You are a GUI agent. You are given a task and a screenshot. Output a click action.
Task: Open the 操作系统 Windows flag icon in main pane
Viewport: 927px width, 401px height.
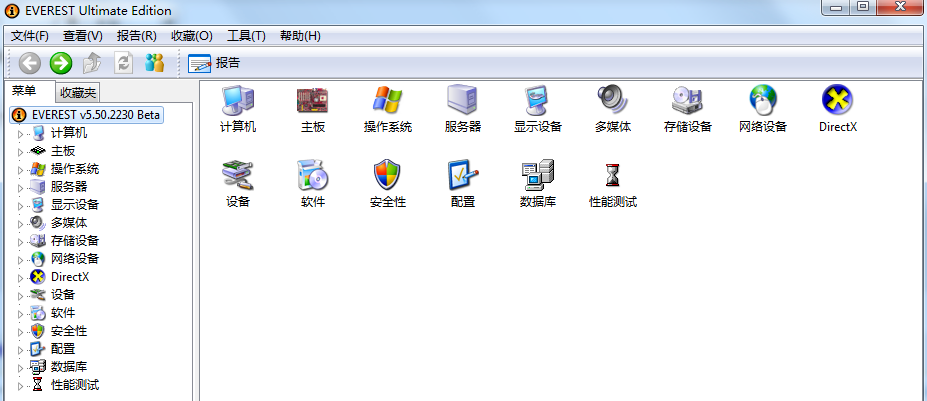click(x=387, y=100)
